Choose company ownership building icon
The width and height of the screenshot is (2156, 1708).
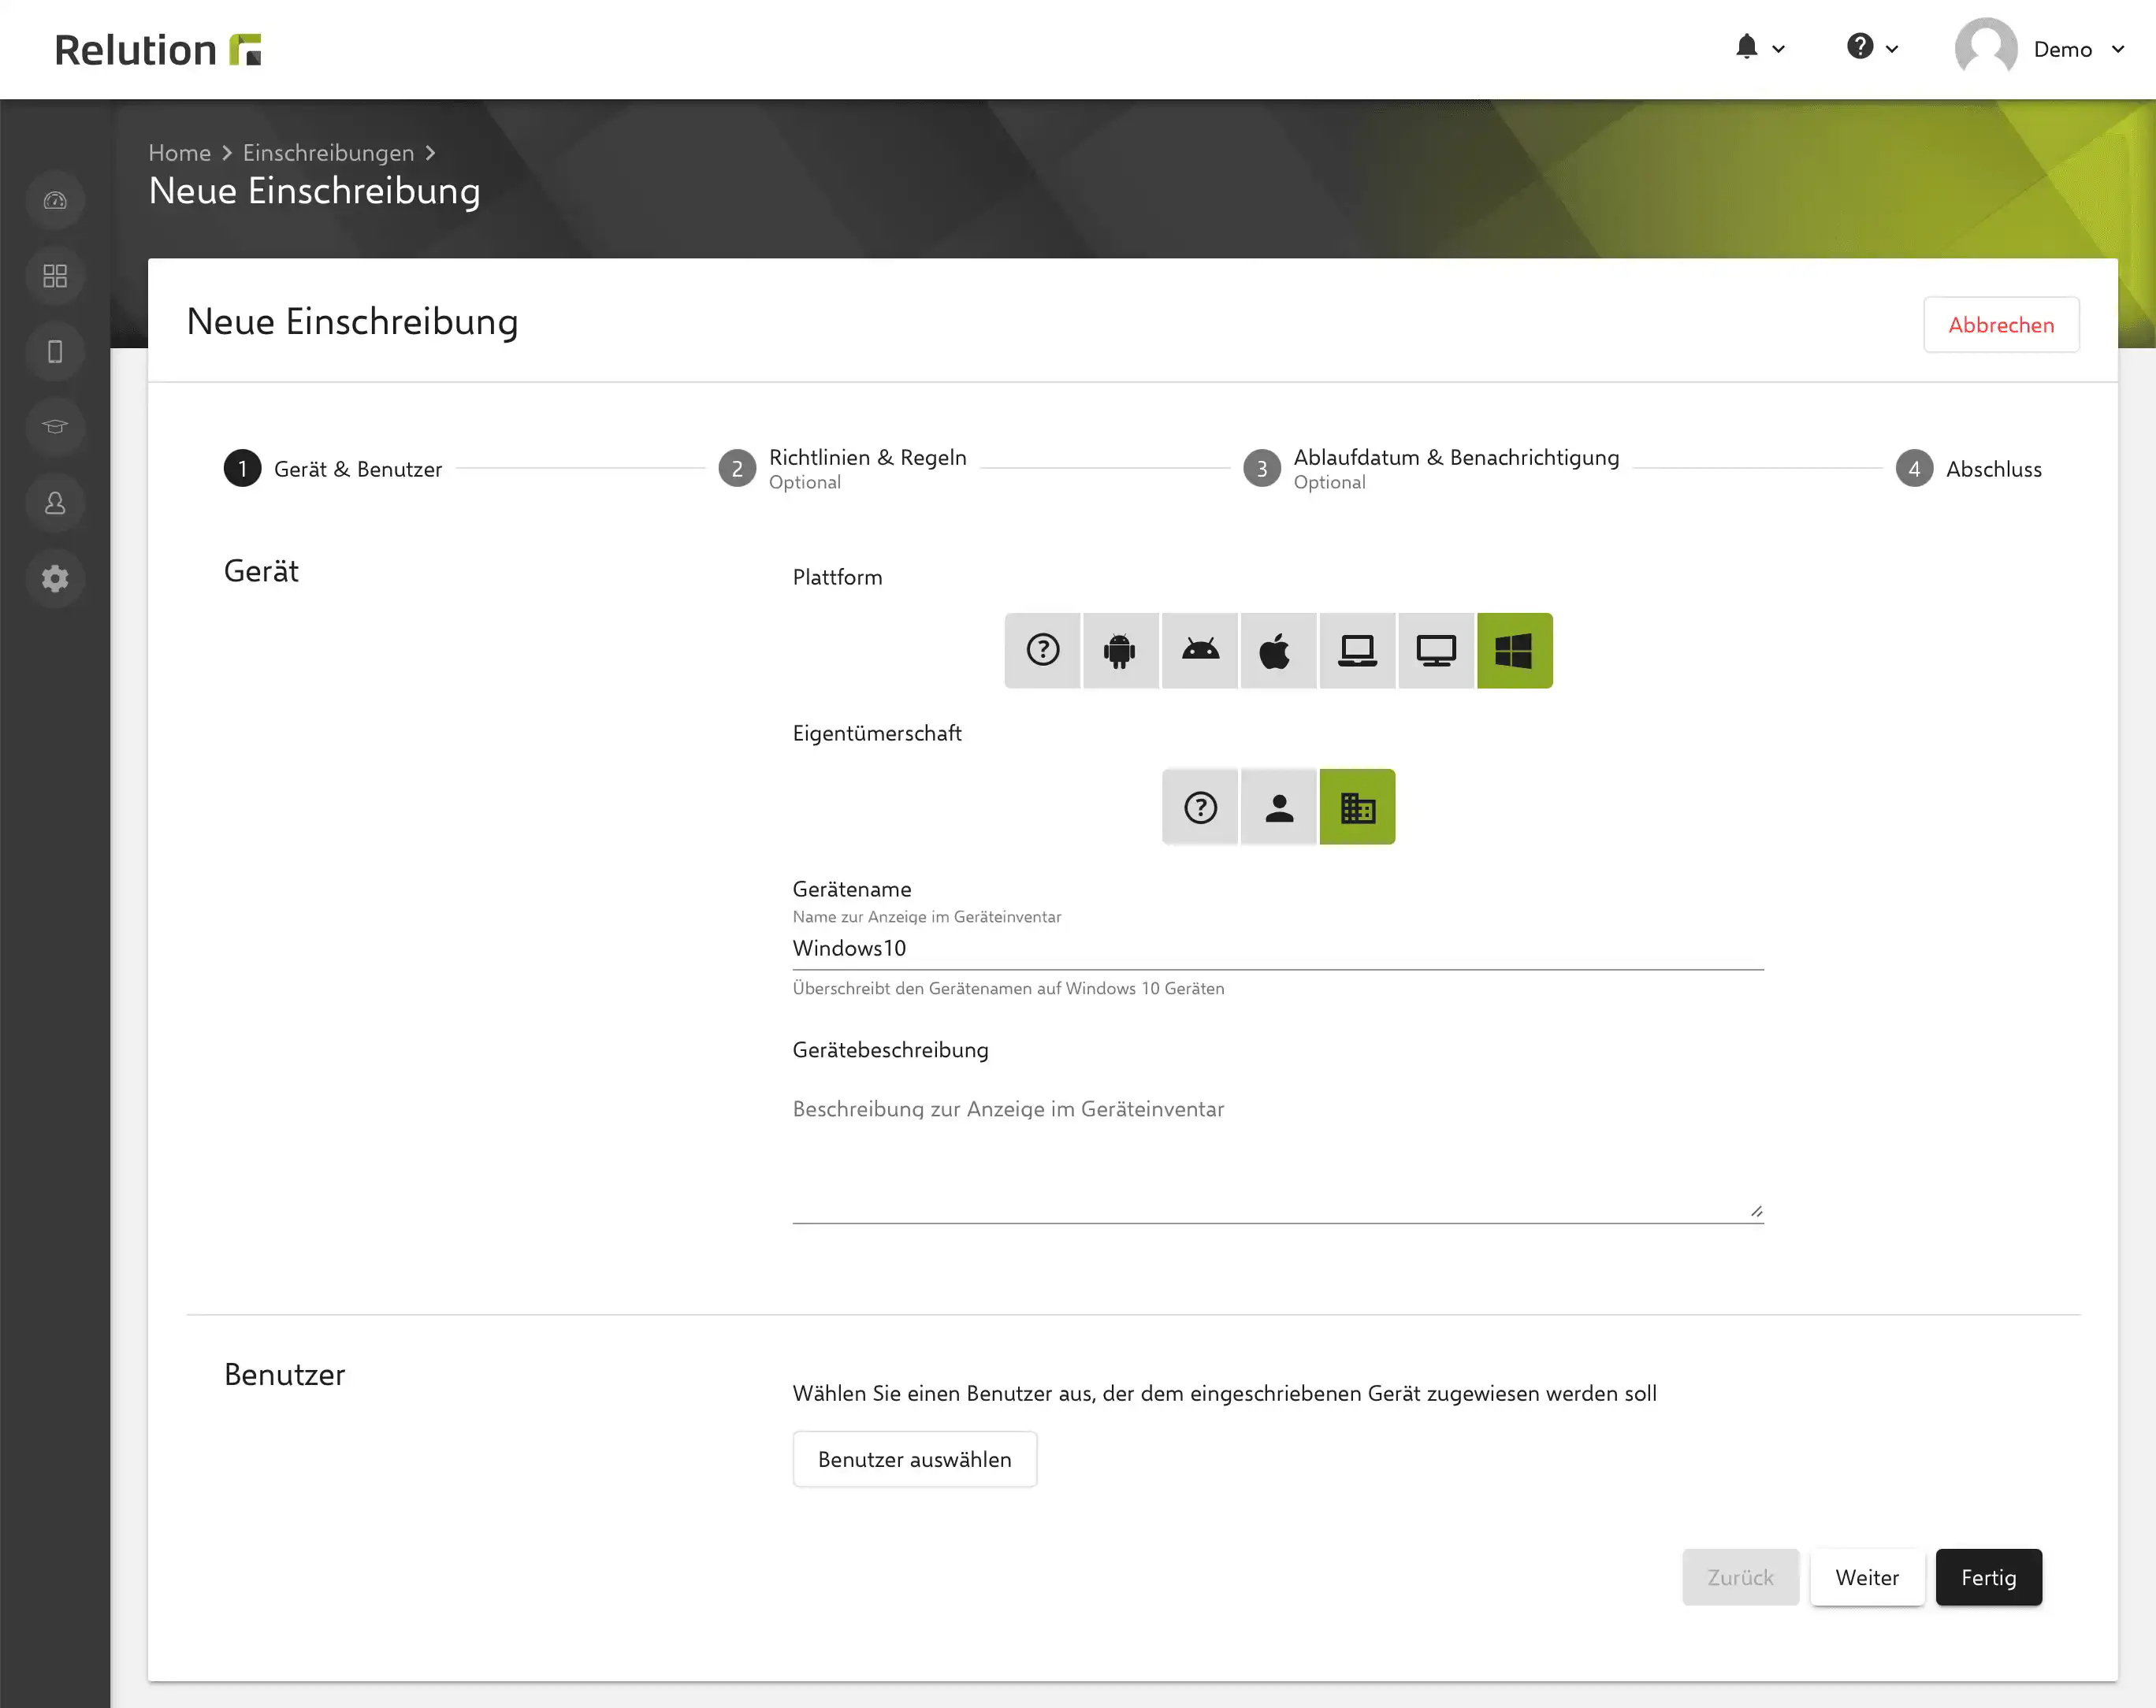tap(1357, 807)
